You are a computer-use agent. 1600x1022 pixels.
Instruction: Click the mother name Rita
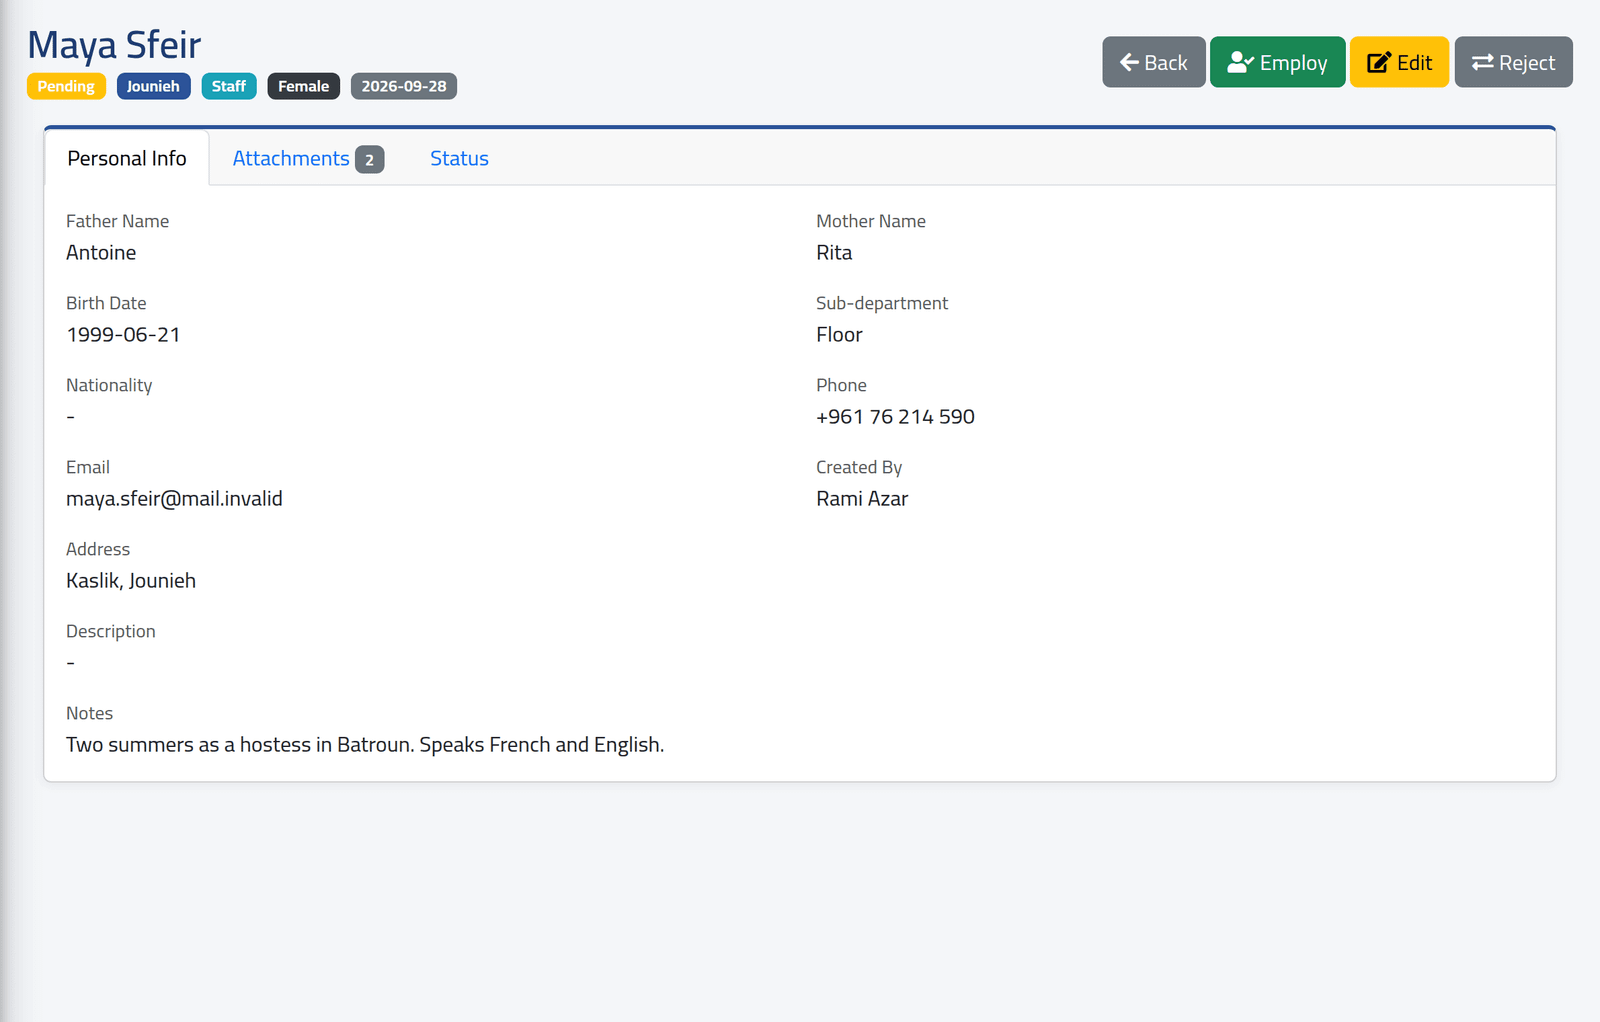[834, 253]
